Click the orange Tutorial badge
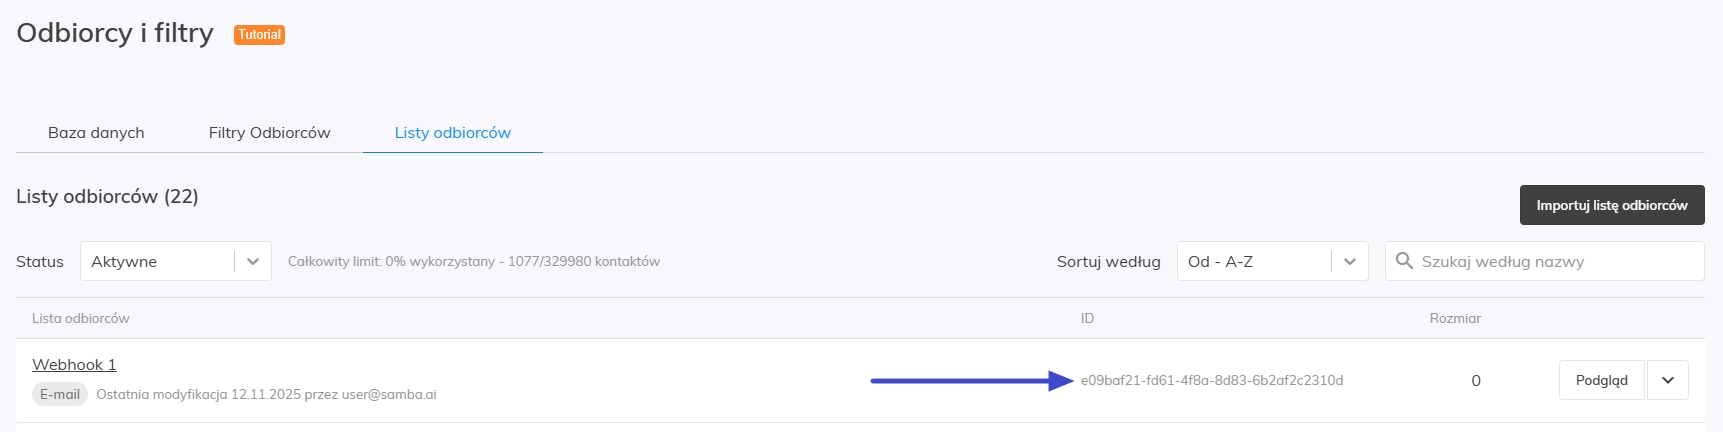 [259, 35]
